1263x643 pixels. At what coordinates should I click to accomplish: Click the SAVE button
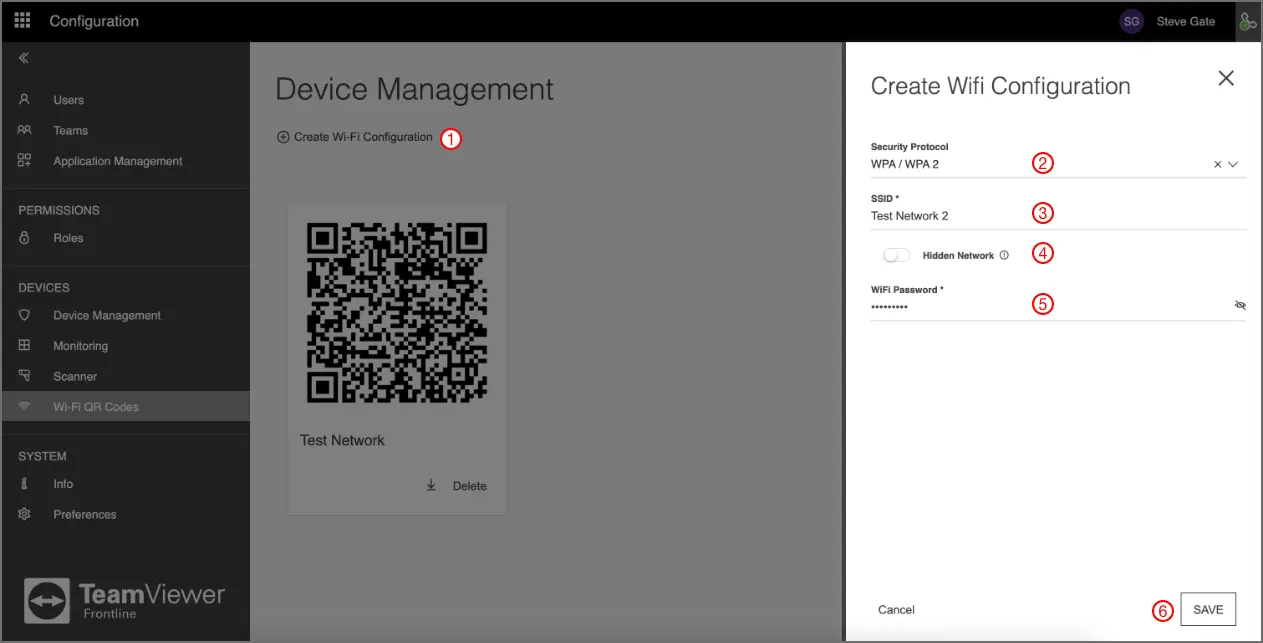point(1208,609)
